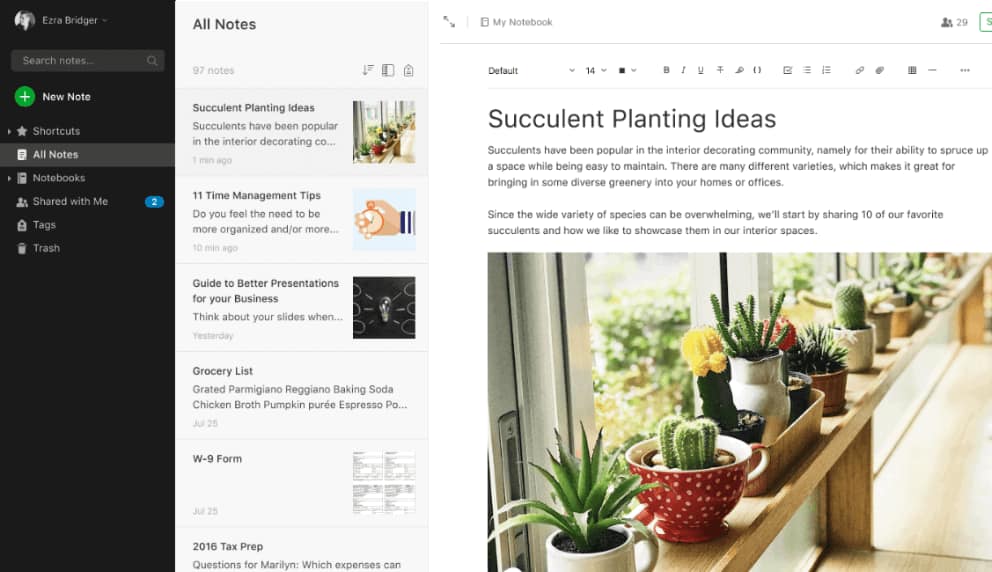The image size is (992, 572).
Task: Click the note title Succulent Planting Ideas
Action: pos(631,119)
